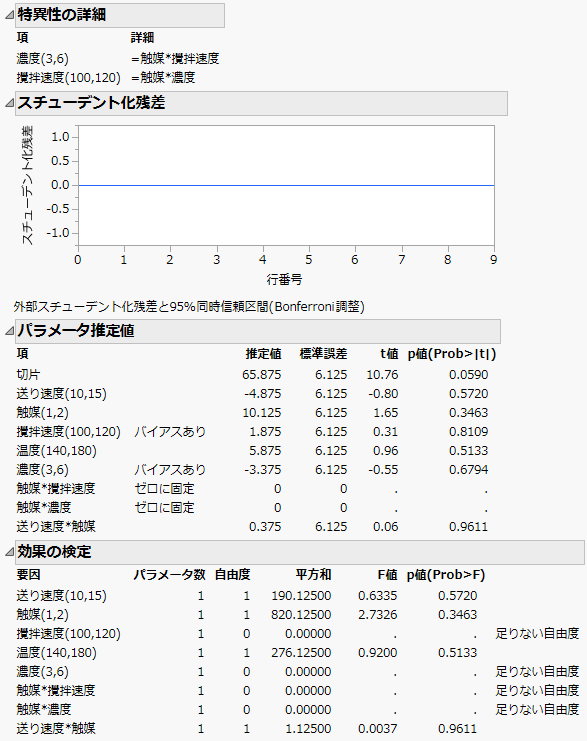Click the パラメータ数 column header
587x741 pixels.
click(169, 575)
